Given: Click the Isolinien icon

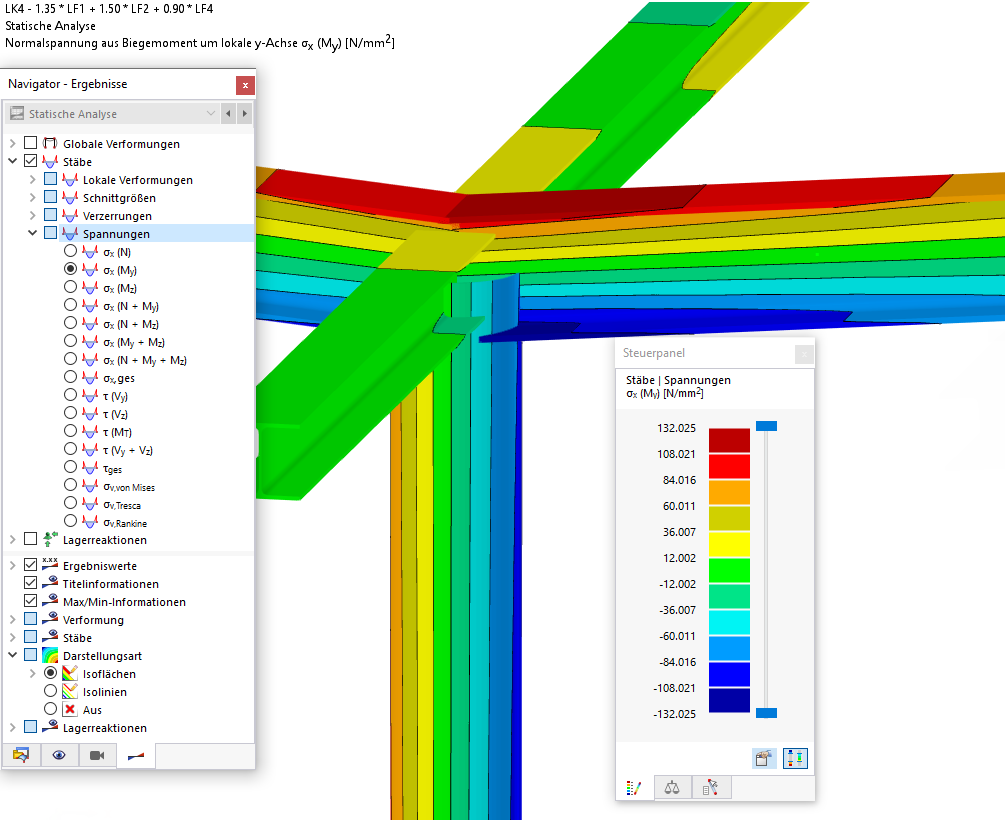Looking at the screenshot, I should coord(70,691).
